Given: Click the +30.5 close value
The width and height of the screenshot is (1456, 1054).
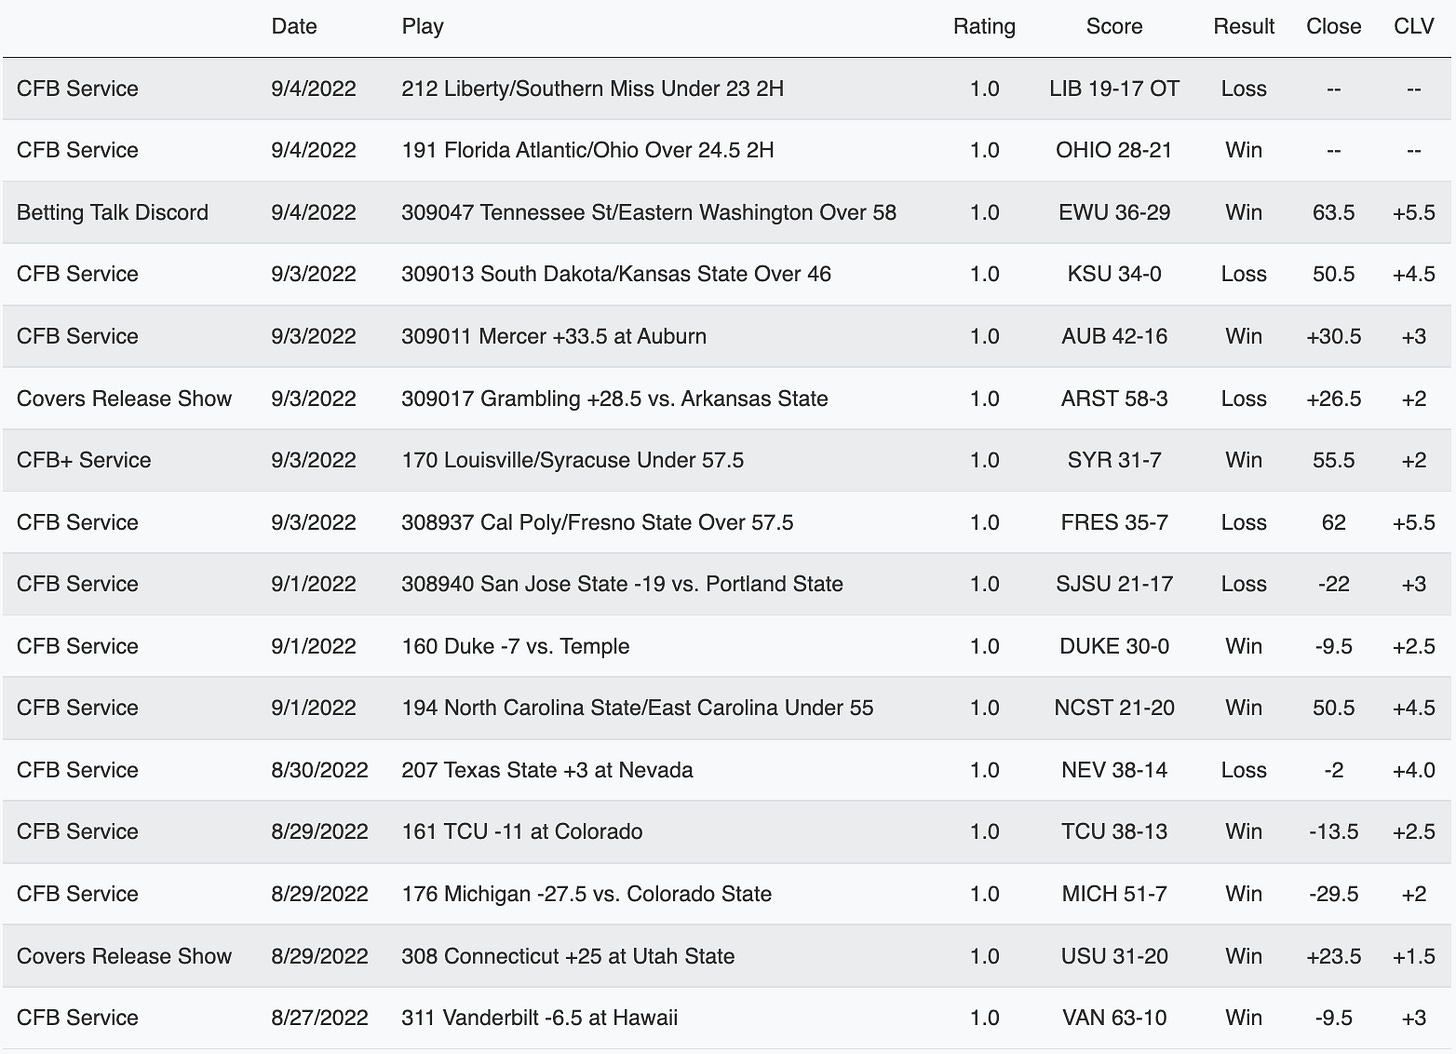Looking at the screenshot, I should 1334,337.
